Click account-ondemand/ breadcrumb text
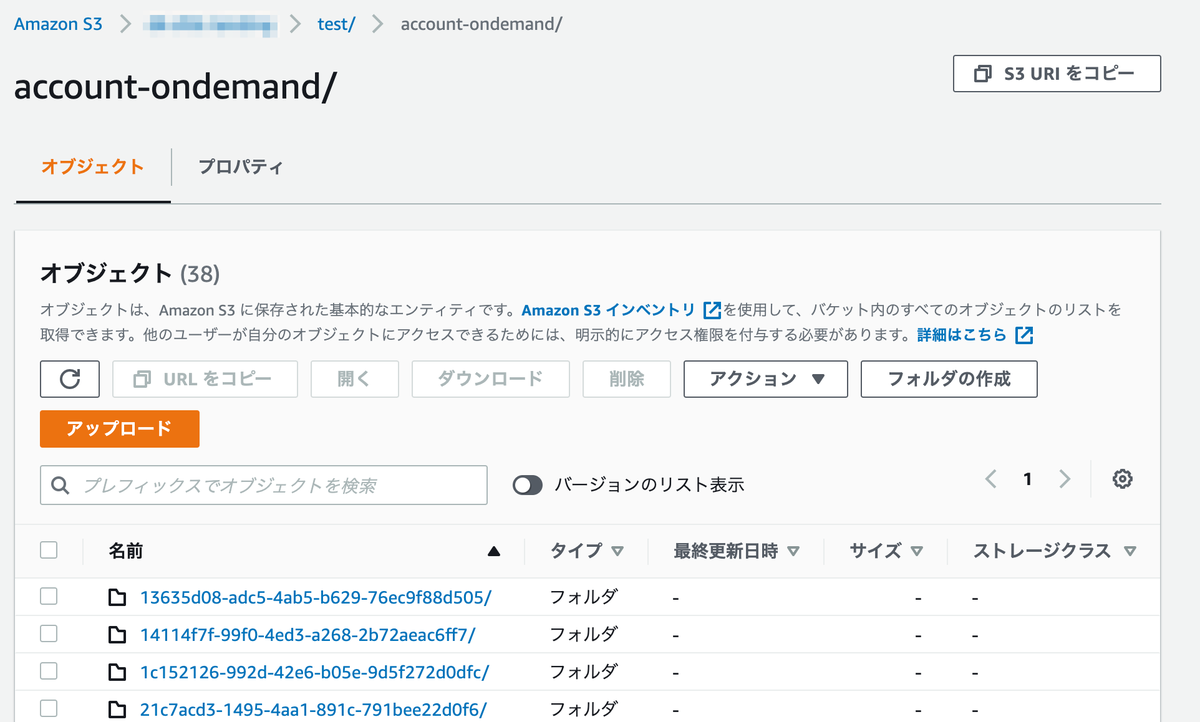 click(x=481, y=24)
